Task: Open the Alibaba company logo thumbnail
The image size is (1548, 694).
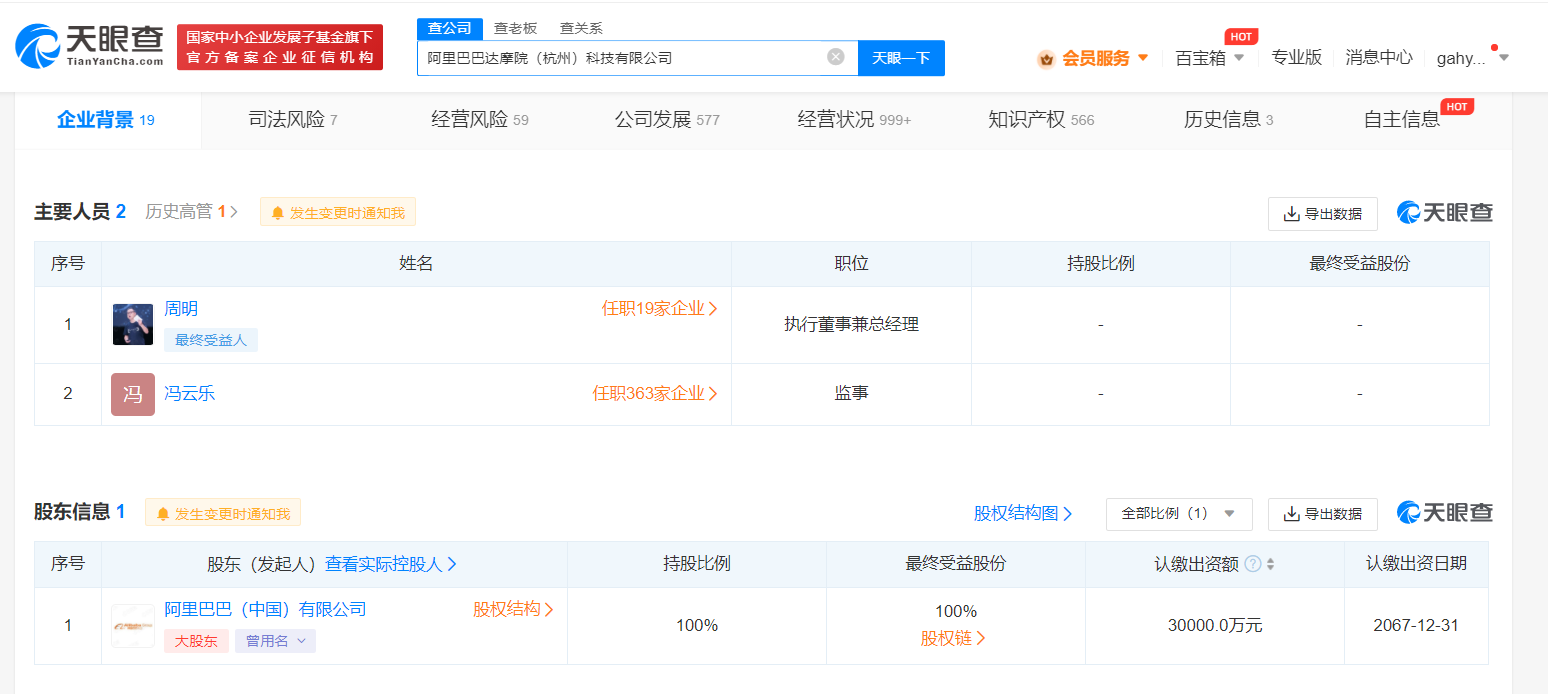Action: (133, 626)
